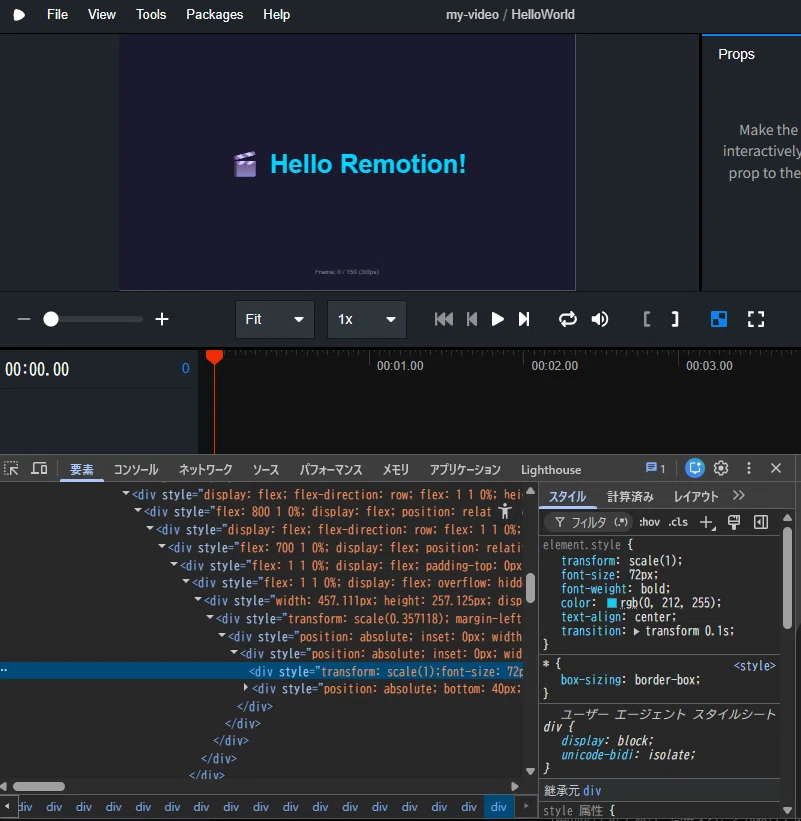Activate the DevTools element inspector picker
Screen dimensions: 801x821
tap(12, 468)
